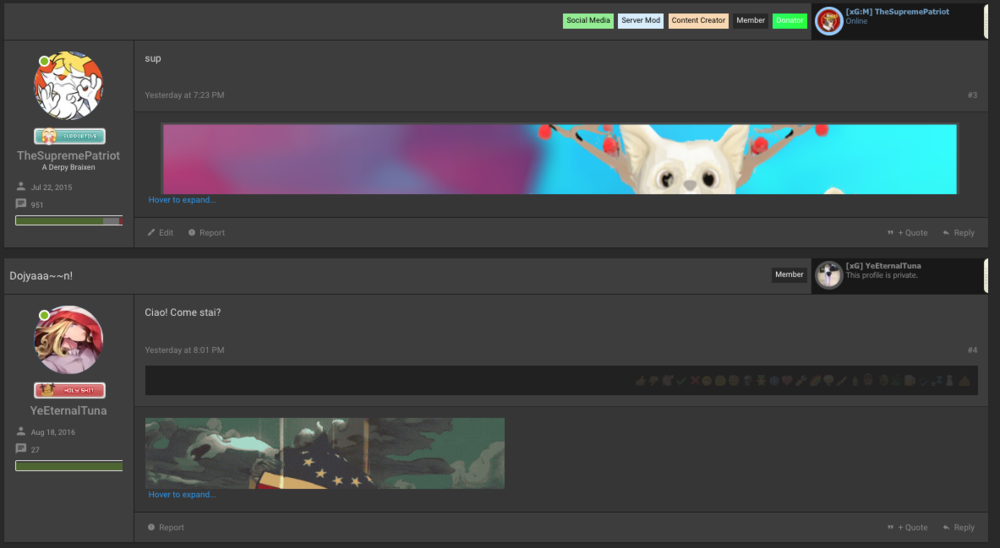1000x548 pixels.
Task: Open TheSupremePatriot's forum username link
Action: point(68,155)
